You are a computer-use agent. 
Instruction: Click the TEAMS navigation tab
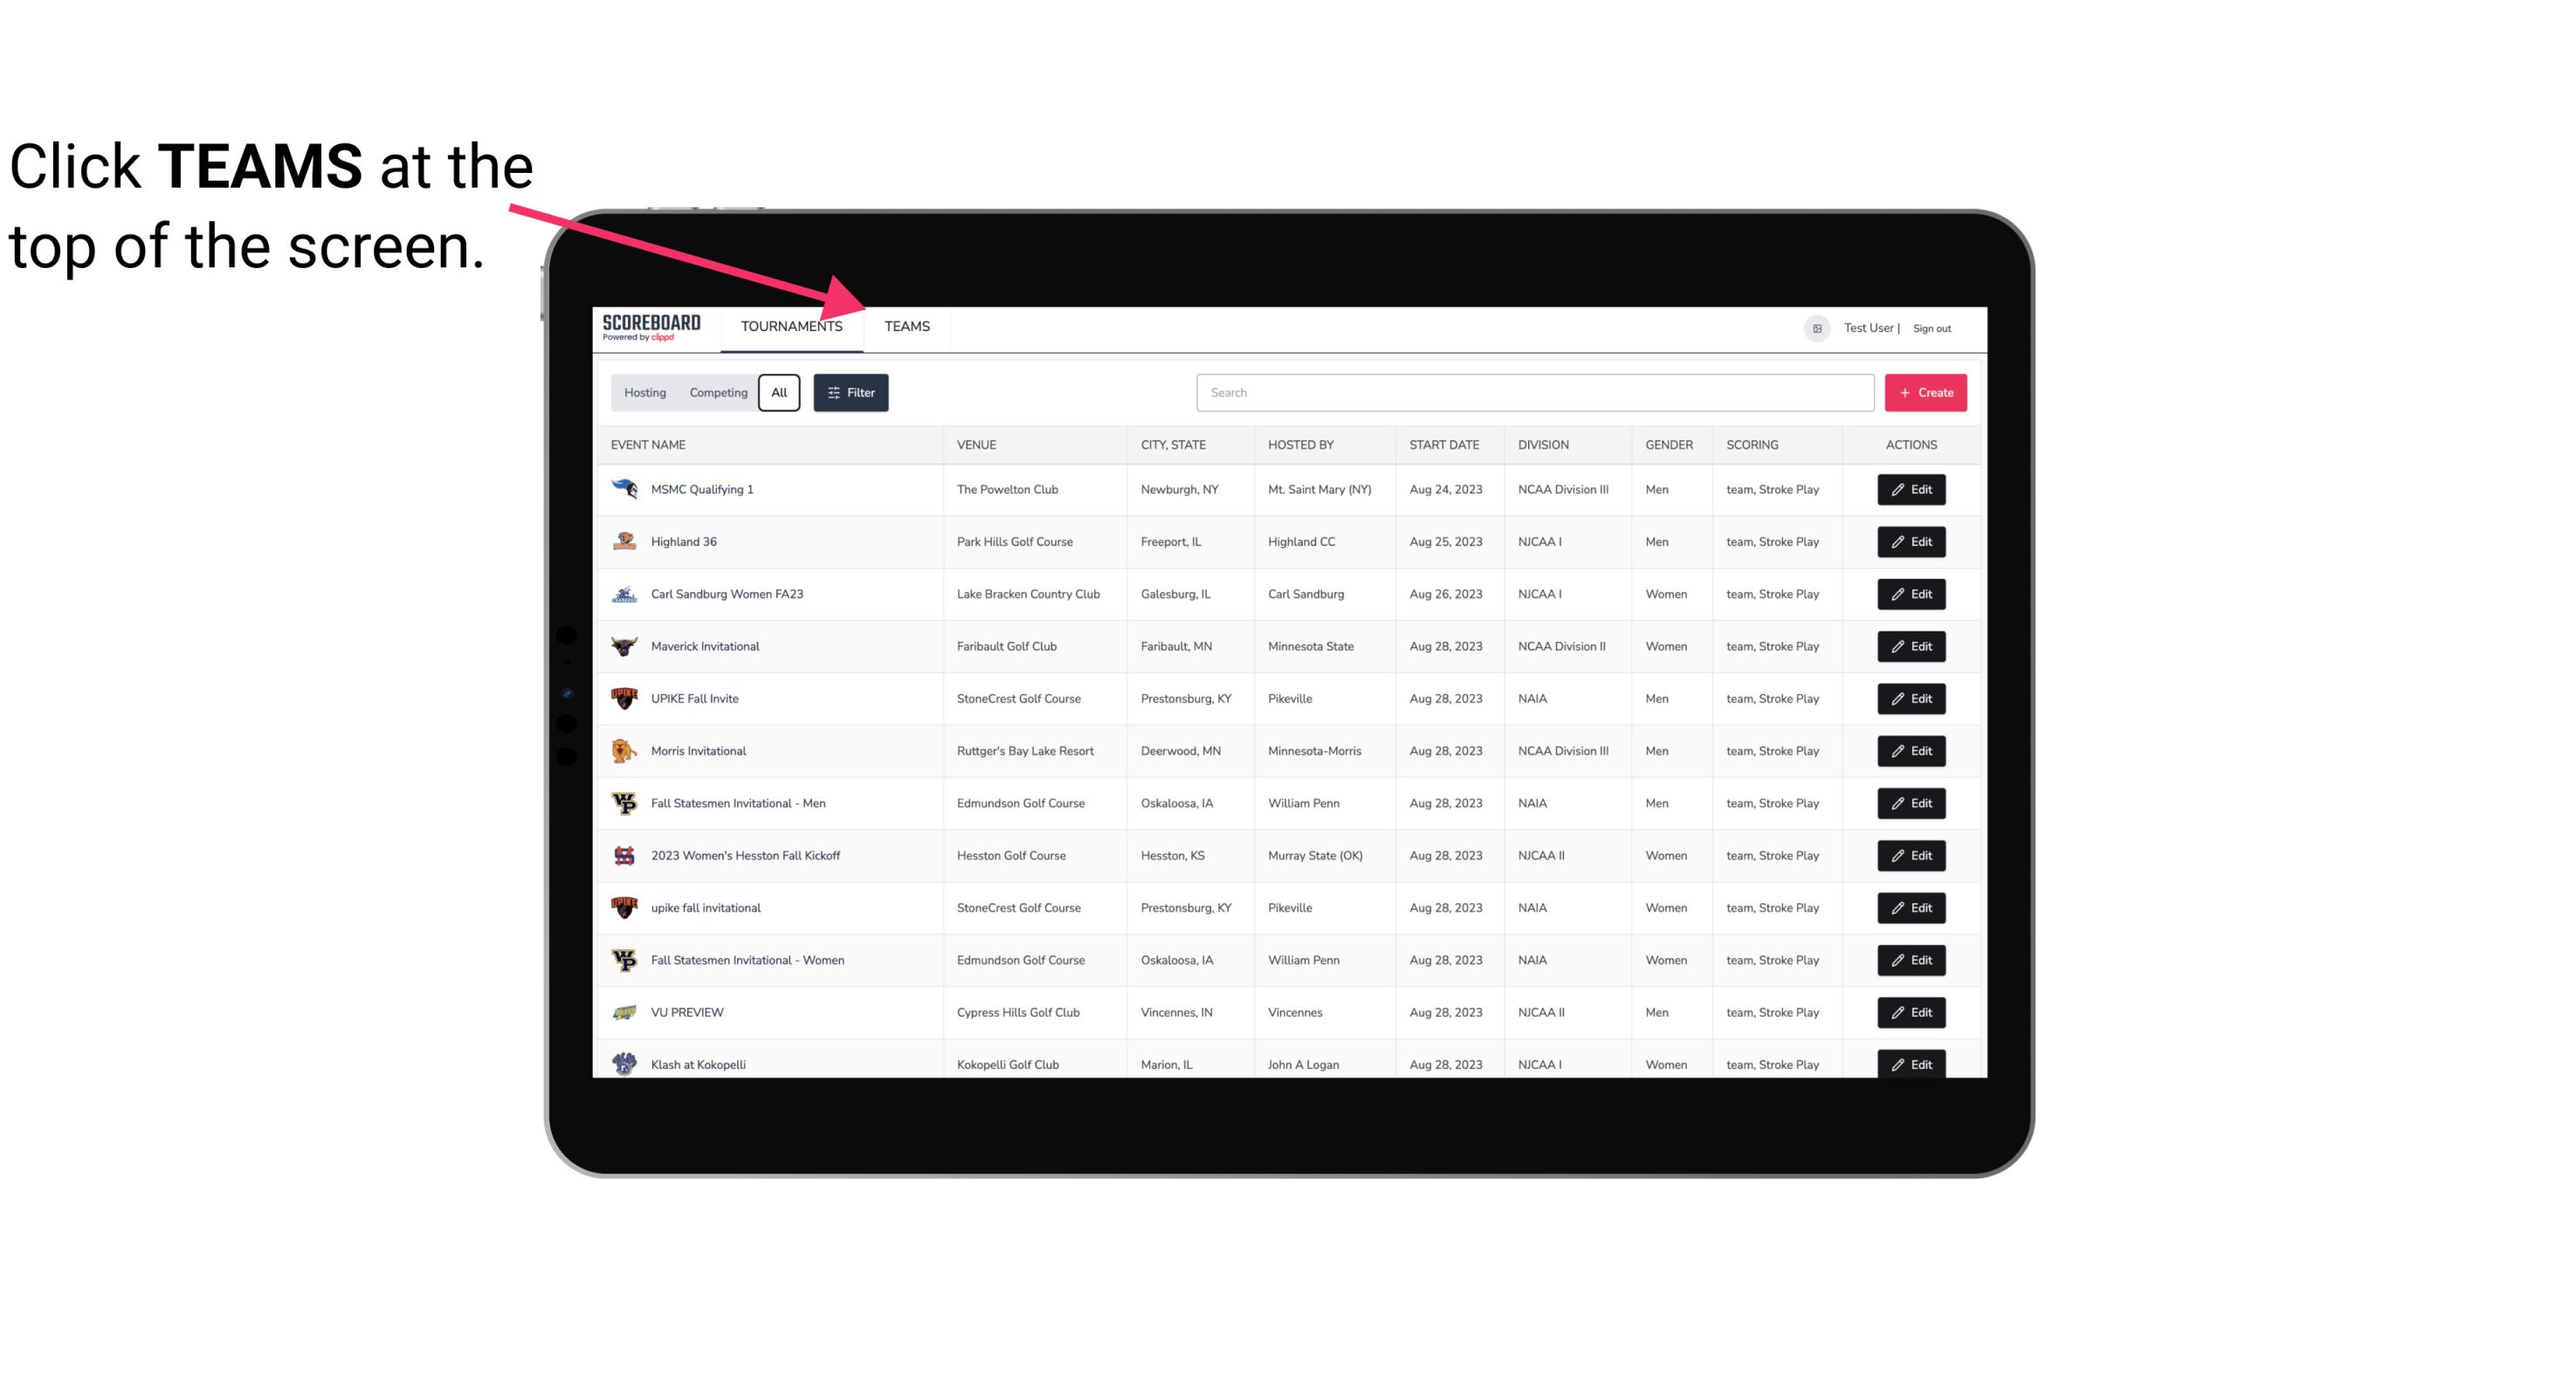tap(906, 326)
